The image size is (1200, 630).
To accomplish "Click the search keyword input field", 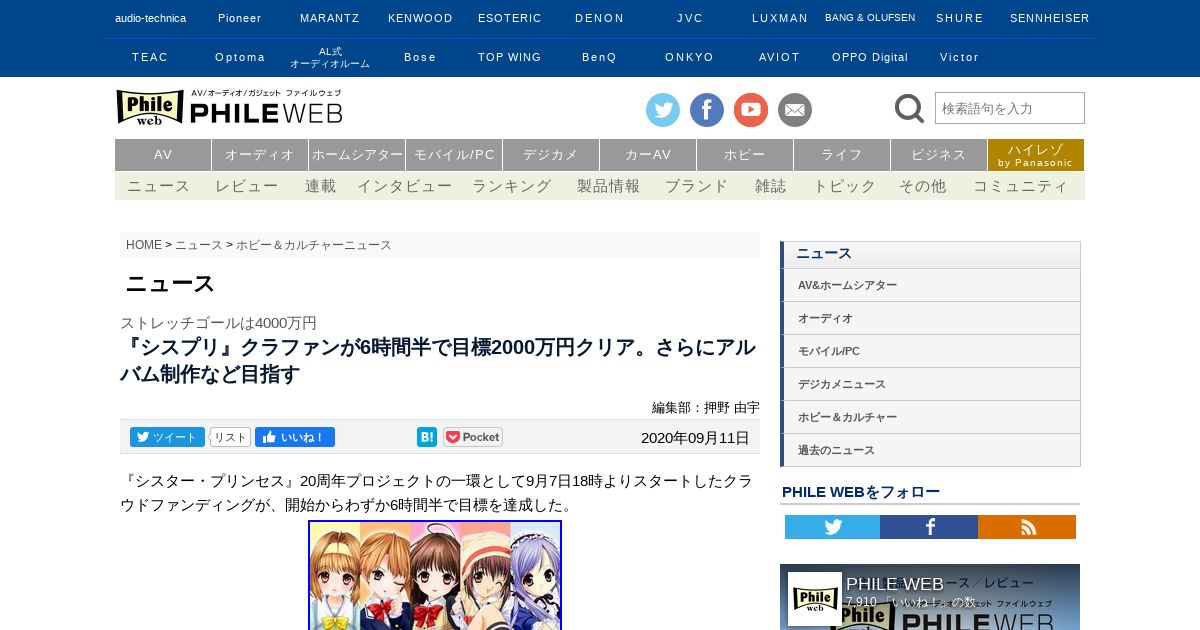I will coord(1010,108).
